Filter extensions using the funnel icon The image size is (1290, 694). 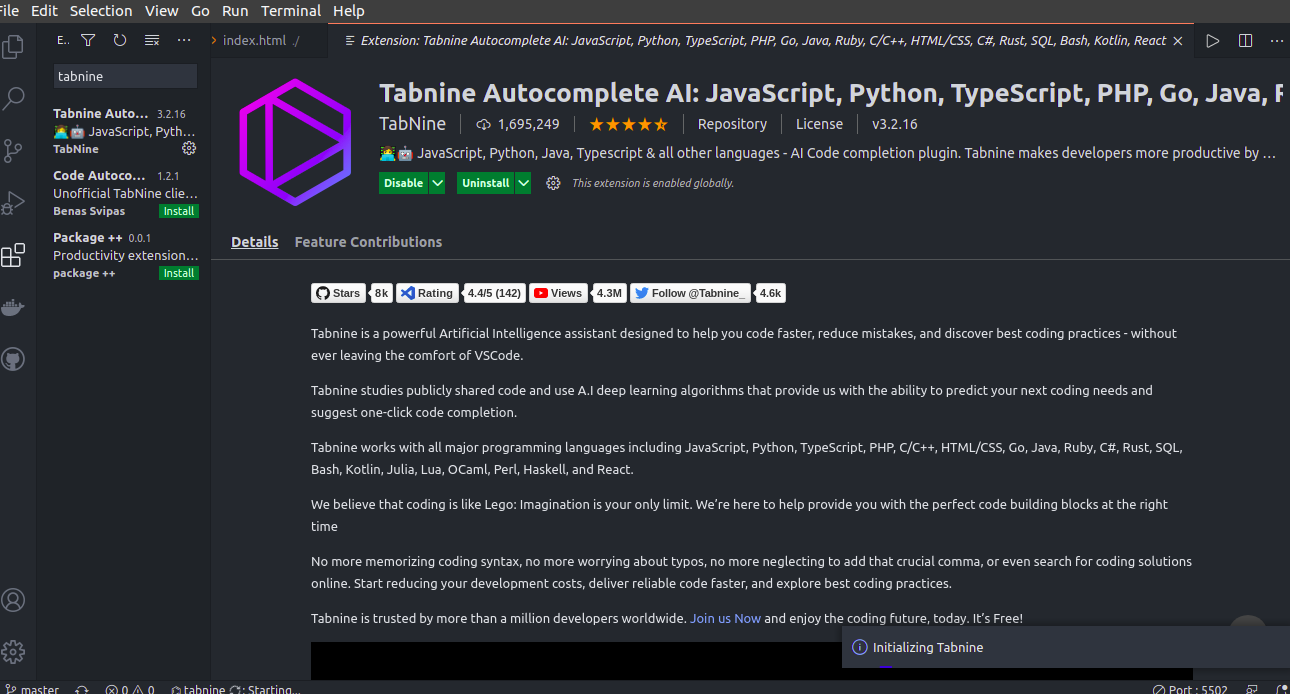point(88,40)
